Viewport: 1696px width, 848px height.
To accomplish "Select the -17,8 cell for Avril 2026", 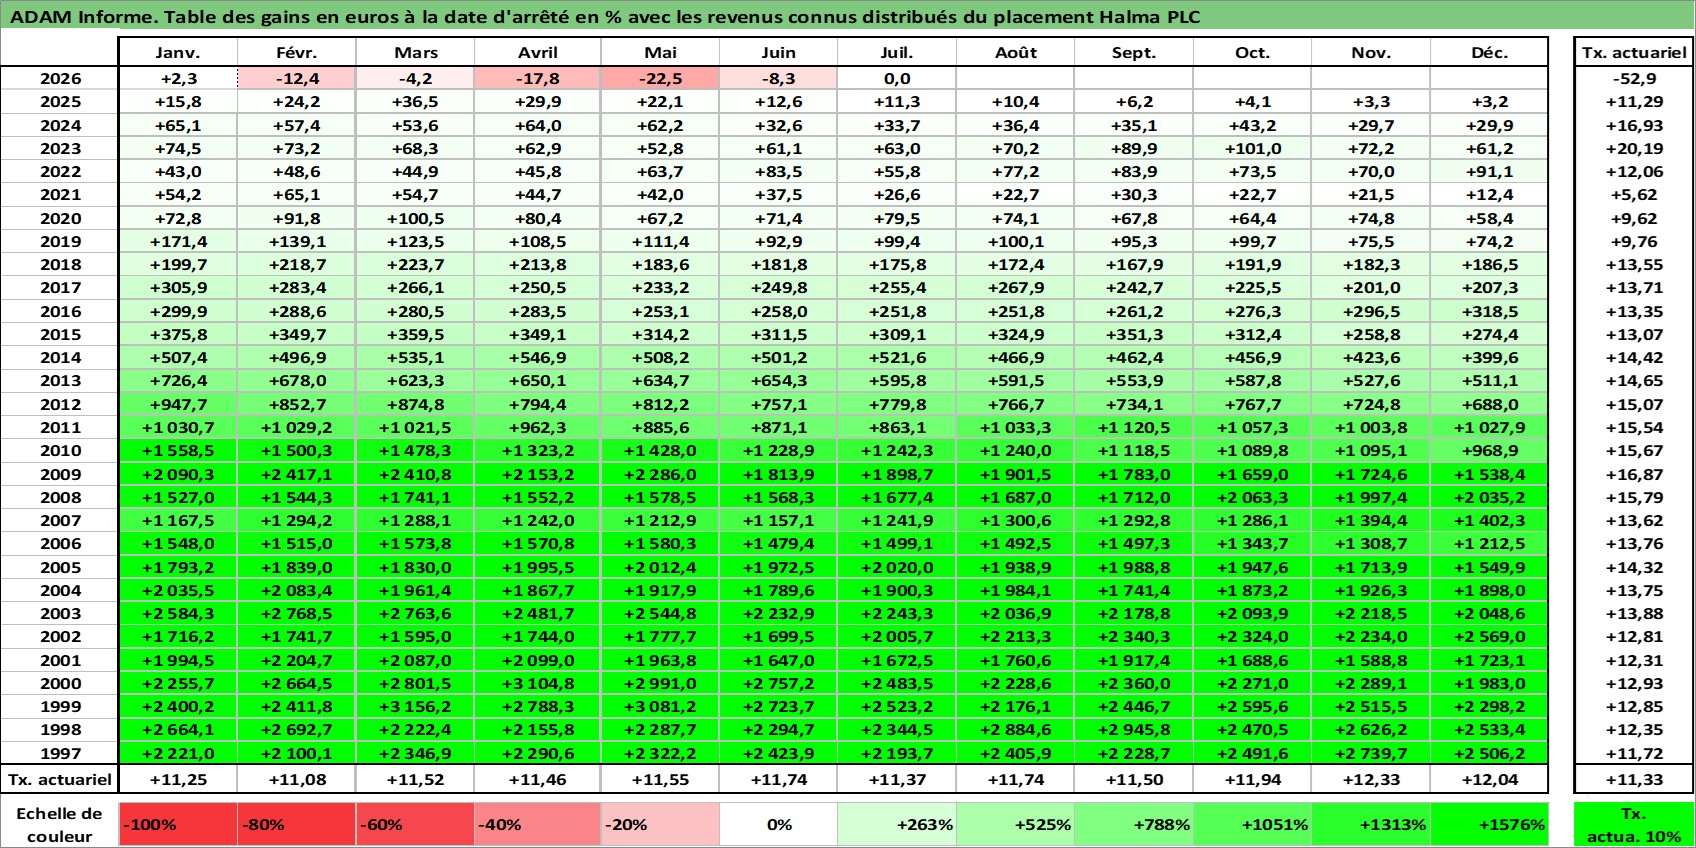I will click(538, 79).
